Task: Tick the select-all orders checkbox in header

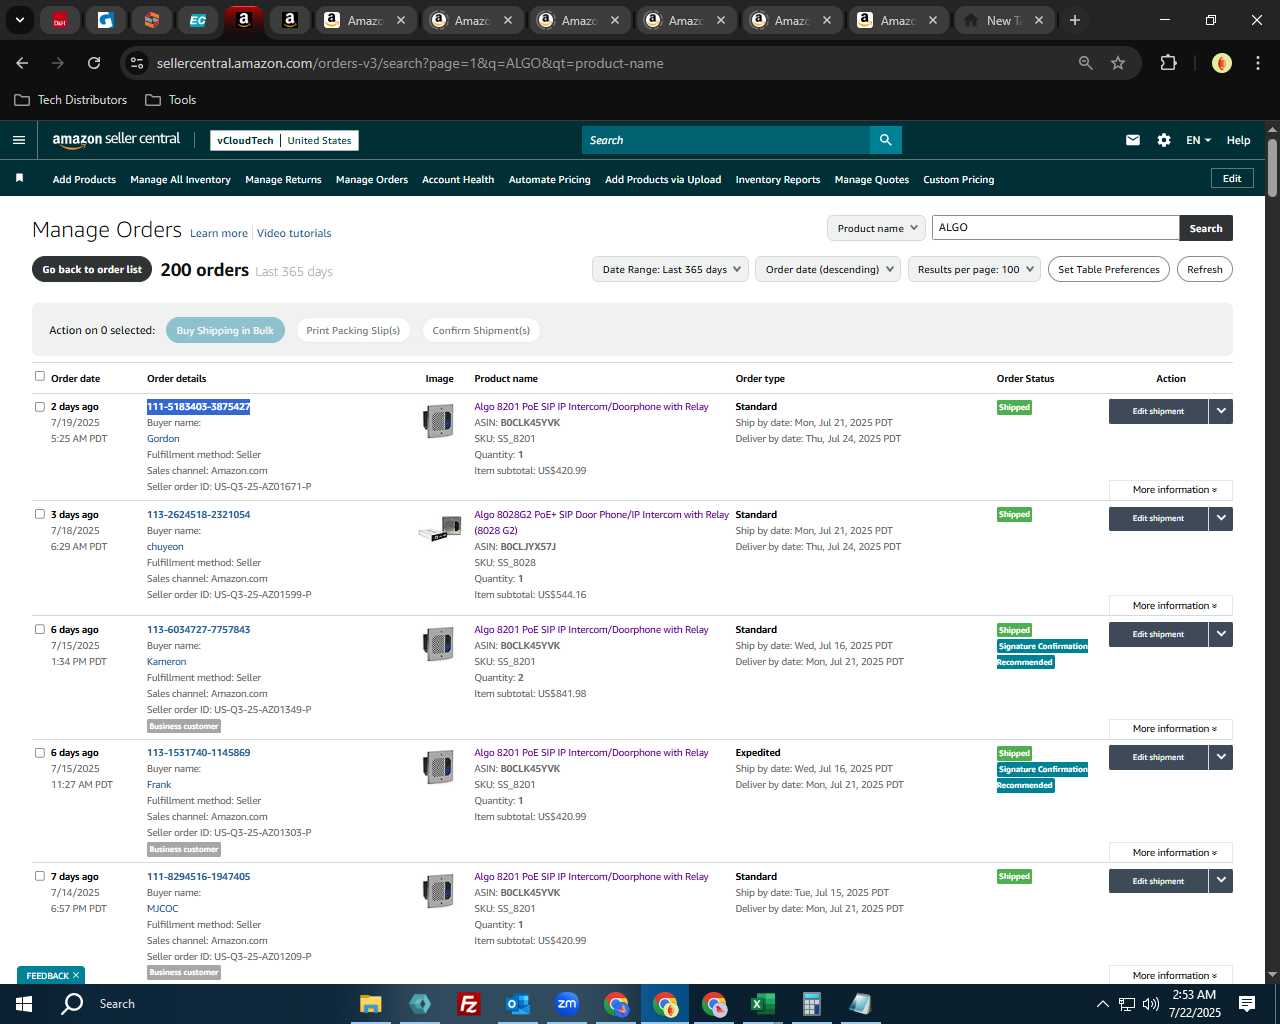Action: click(x=40, y=376)
